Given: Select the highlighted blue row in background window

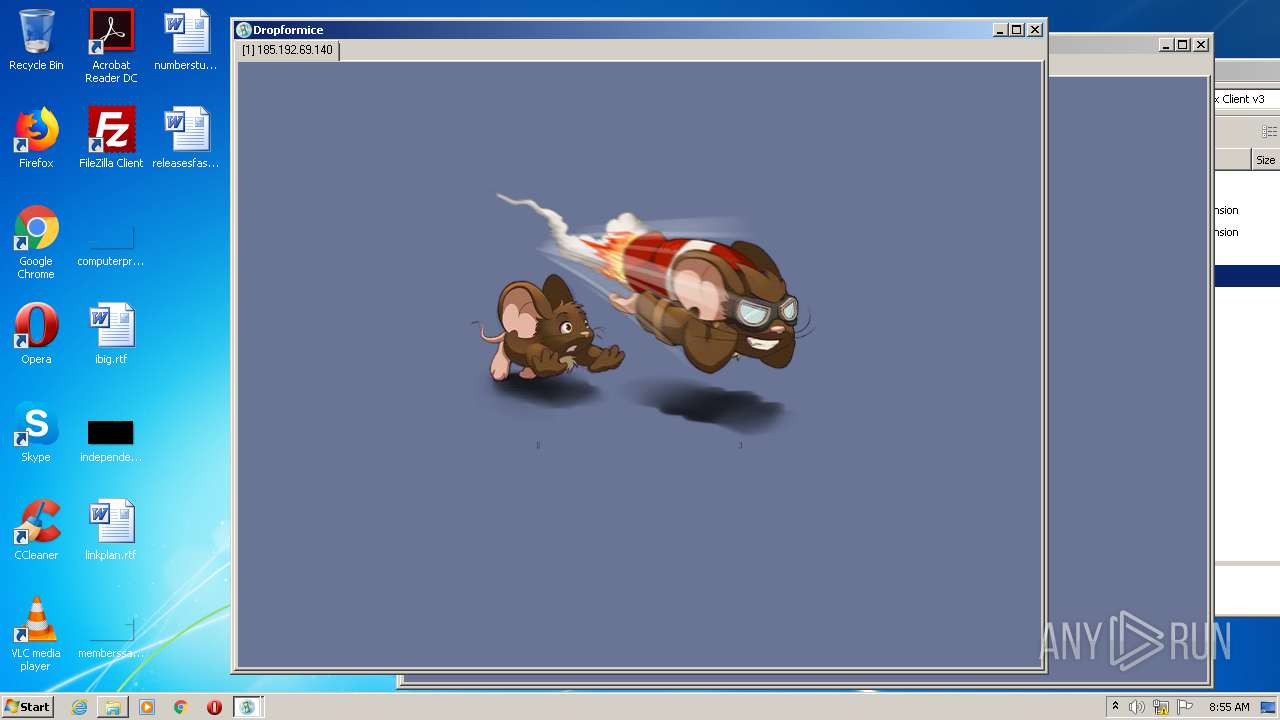Looking at the screenshot, I should [x=1247, y=276].
